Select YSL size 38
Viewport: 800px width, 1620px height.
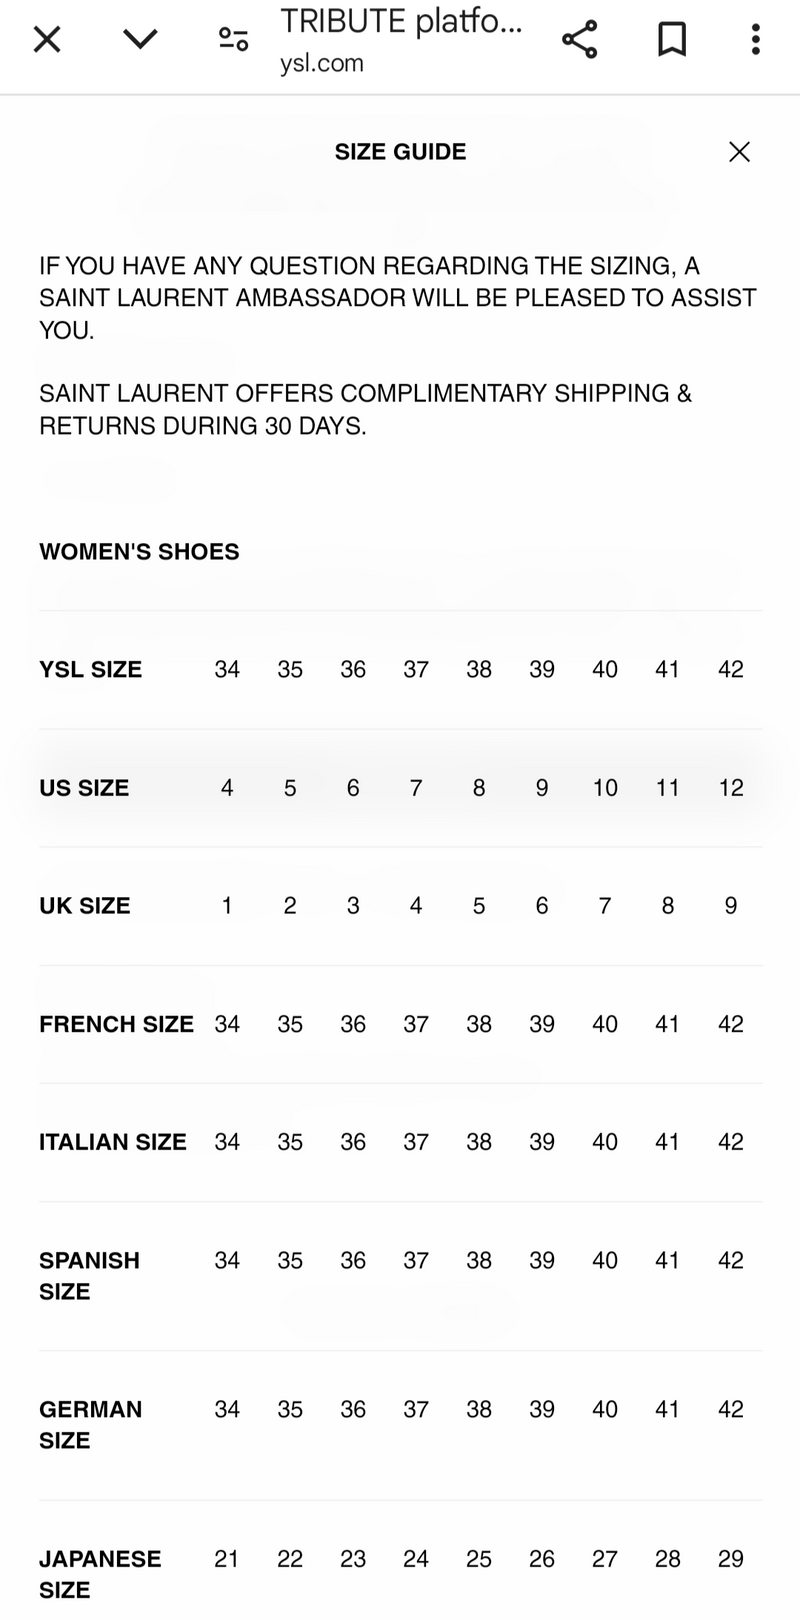(x=479, y=670)
